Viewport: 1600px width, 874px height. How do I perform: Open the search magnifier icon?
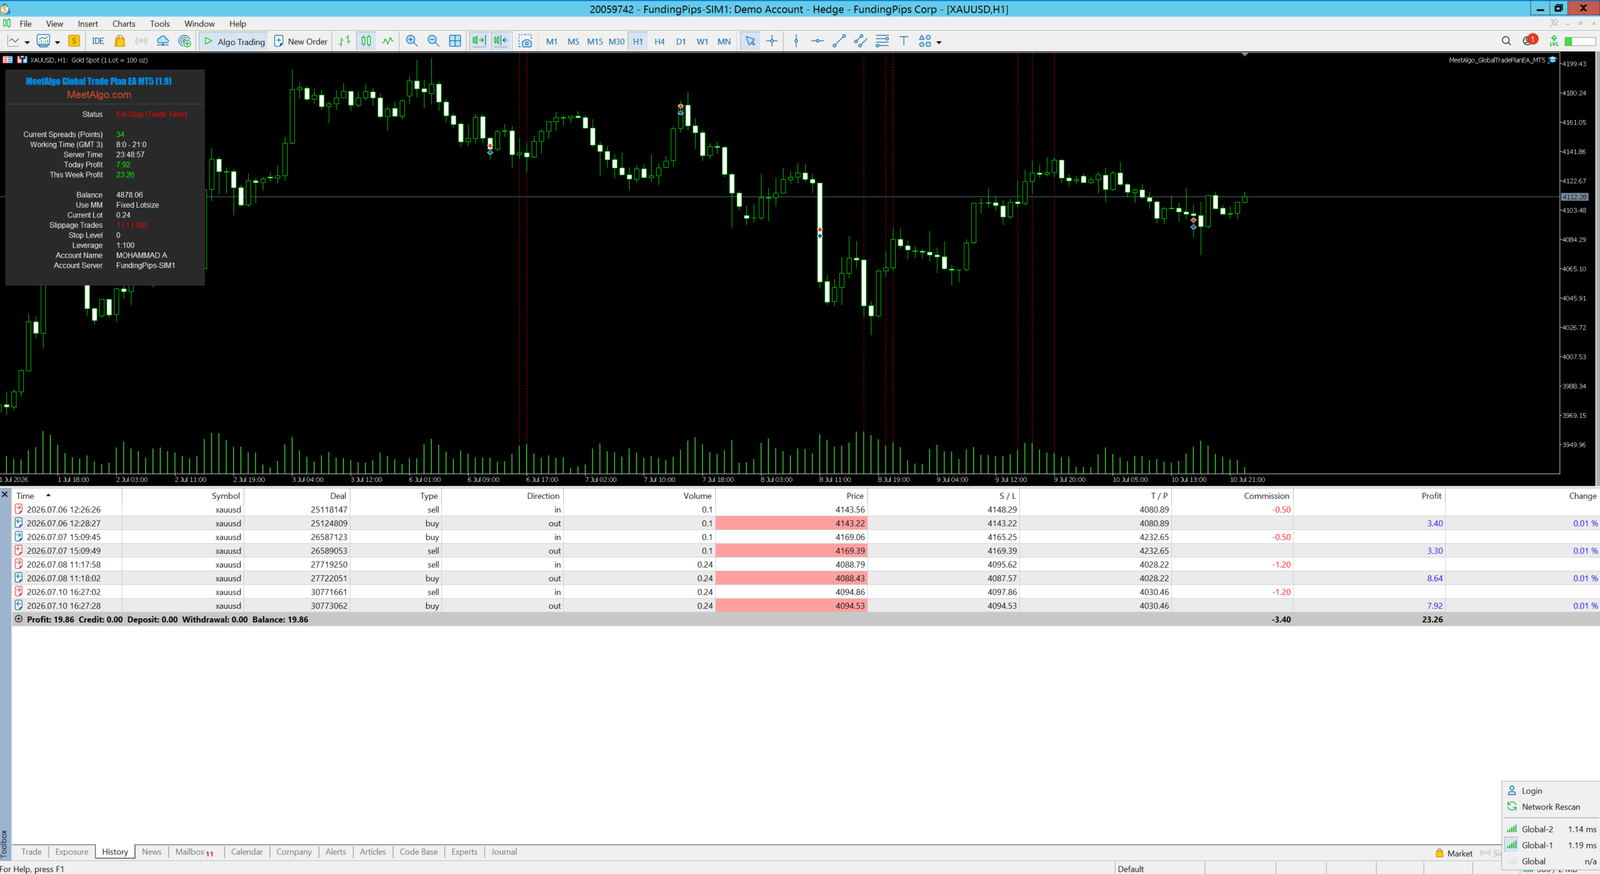click(x=1507, y=41)
